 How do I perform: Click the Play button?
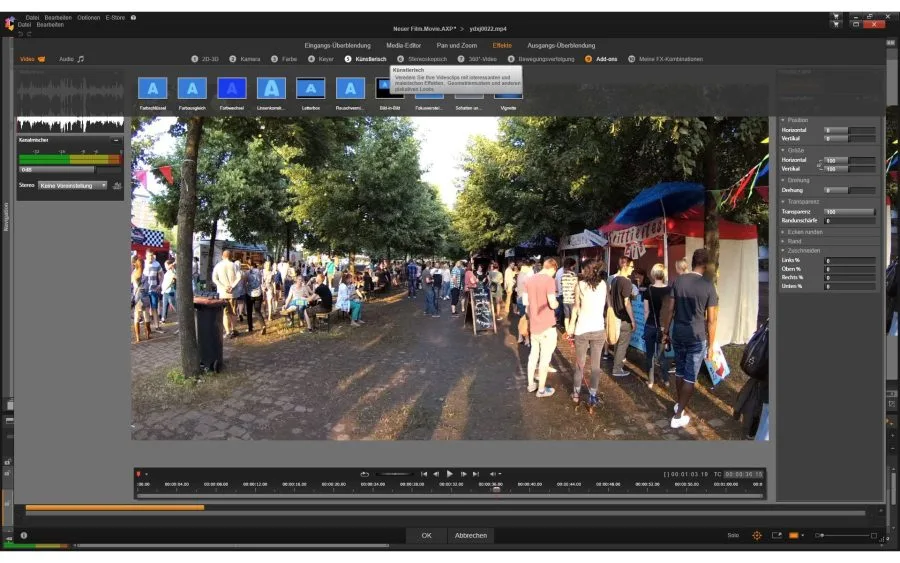449,474
